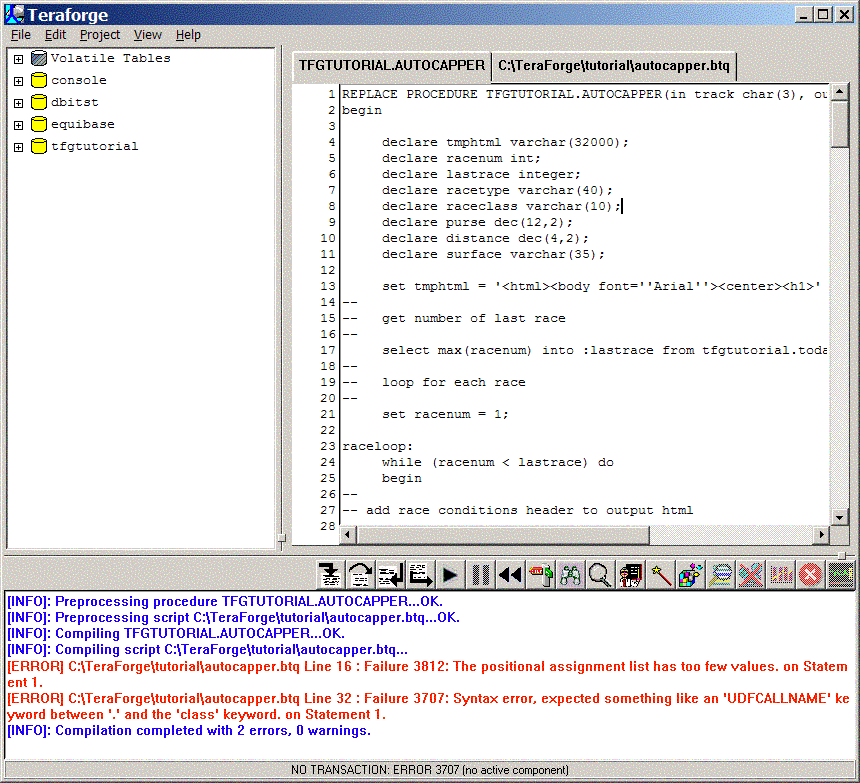Click the play/run button in toolbar
The width and height of the screenshot is (860, 783).
451,575
